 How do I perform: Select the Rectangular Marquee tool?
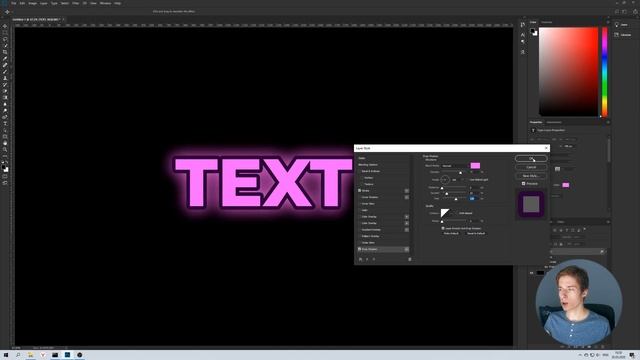click(5, 33)
